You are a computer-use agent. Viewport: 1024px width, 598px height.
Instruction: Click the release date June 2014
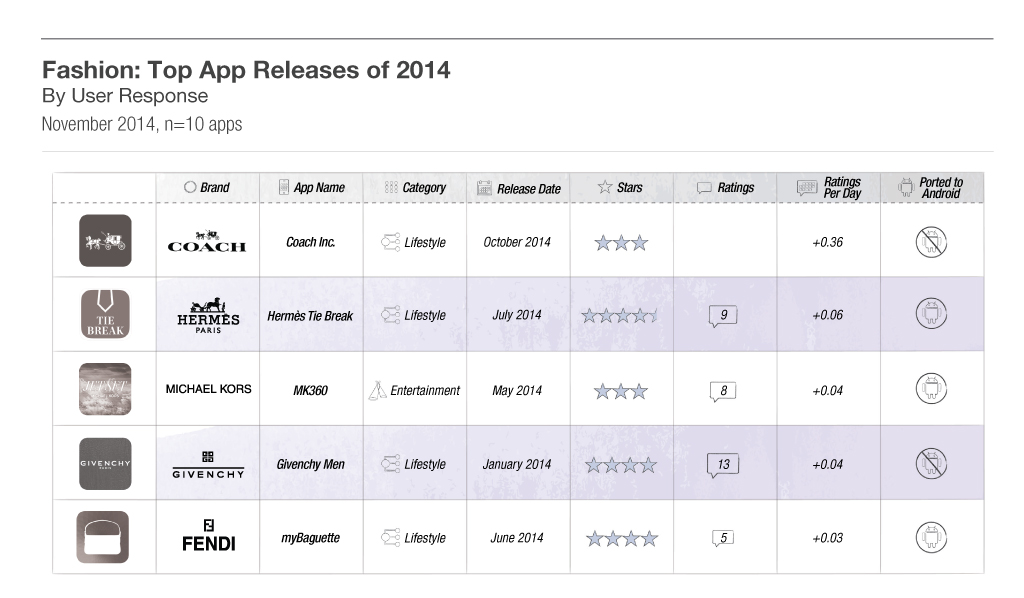pos(517,538)
